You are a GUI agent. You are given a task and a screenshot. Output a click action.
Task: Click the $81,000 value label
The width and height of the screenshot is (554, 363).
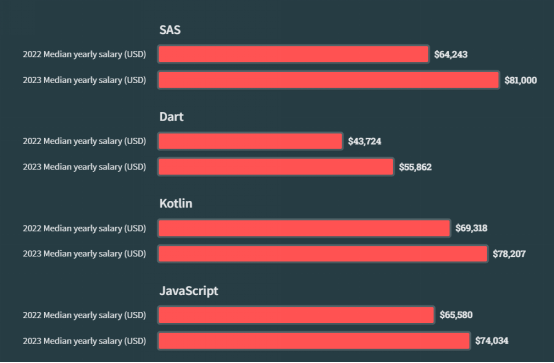[520, 80]
